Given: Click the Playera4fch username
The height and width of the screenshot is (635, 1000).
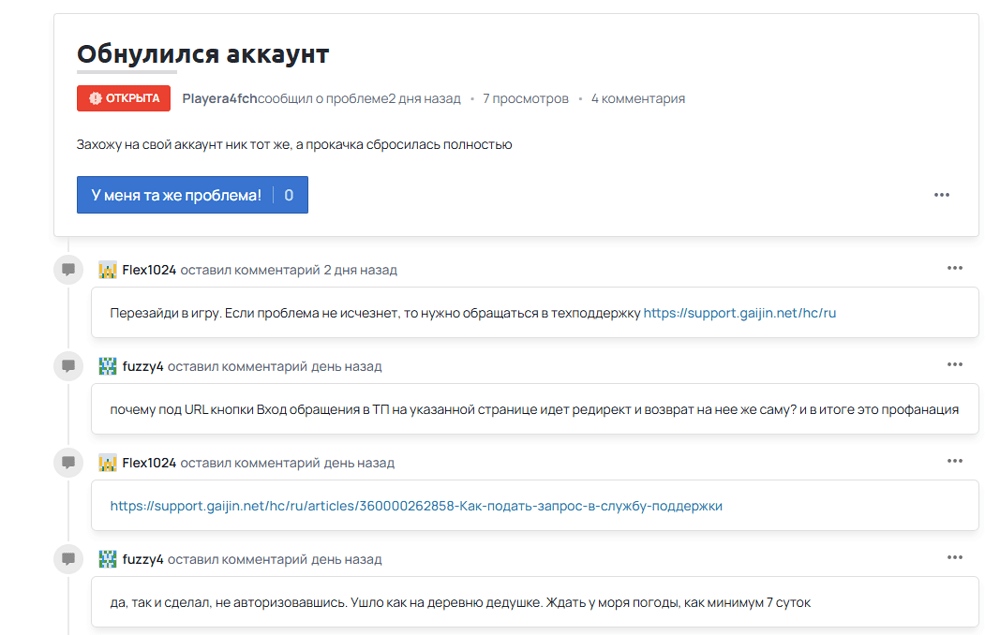Looking at the screenshot, I should click(218, 98).
